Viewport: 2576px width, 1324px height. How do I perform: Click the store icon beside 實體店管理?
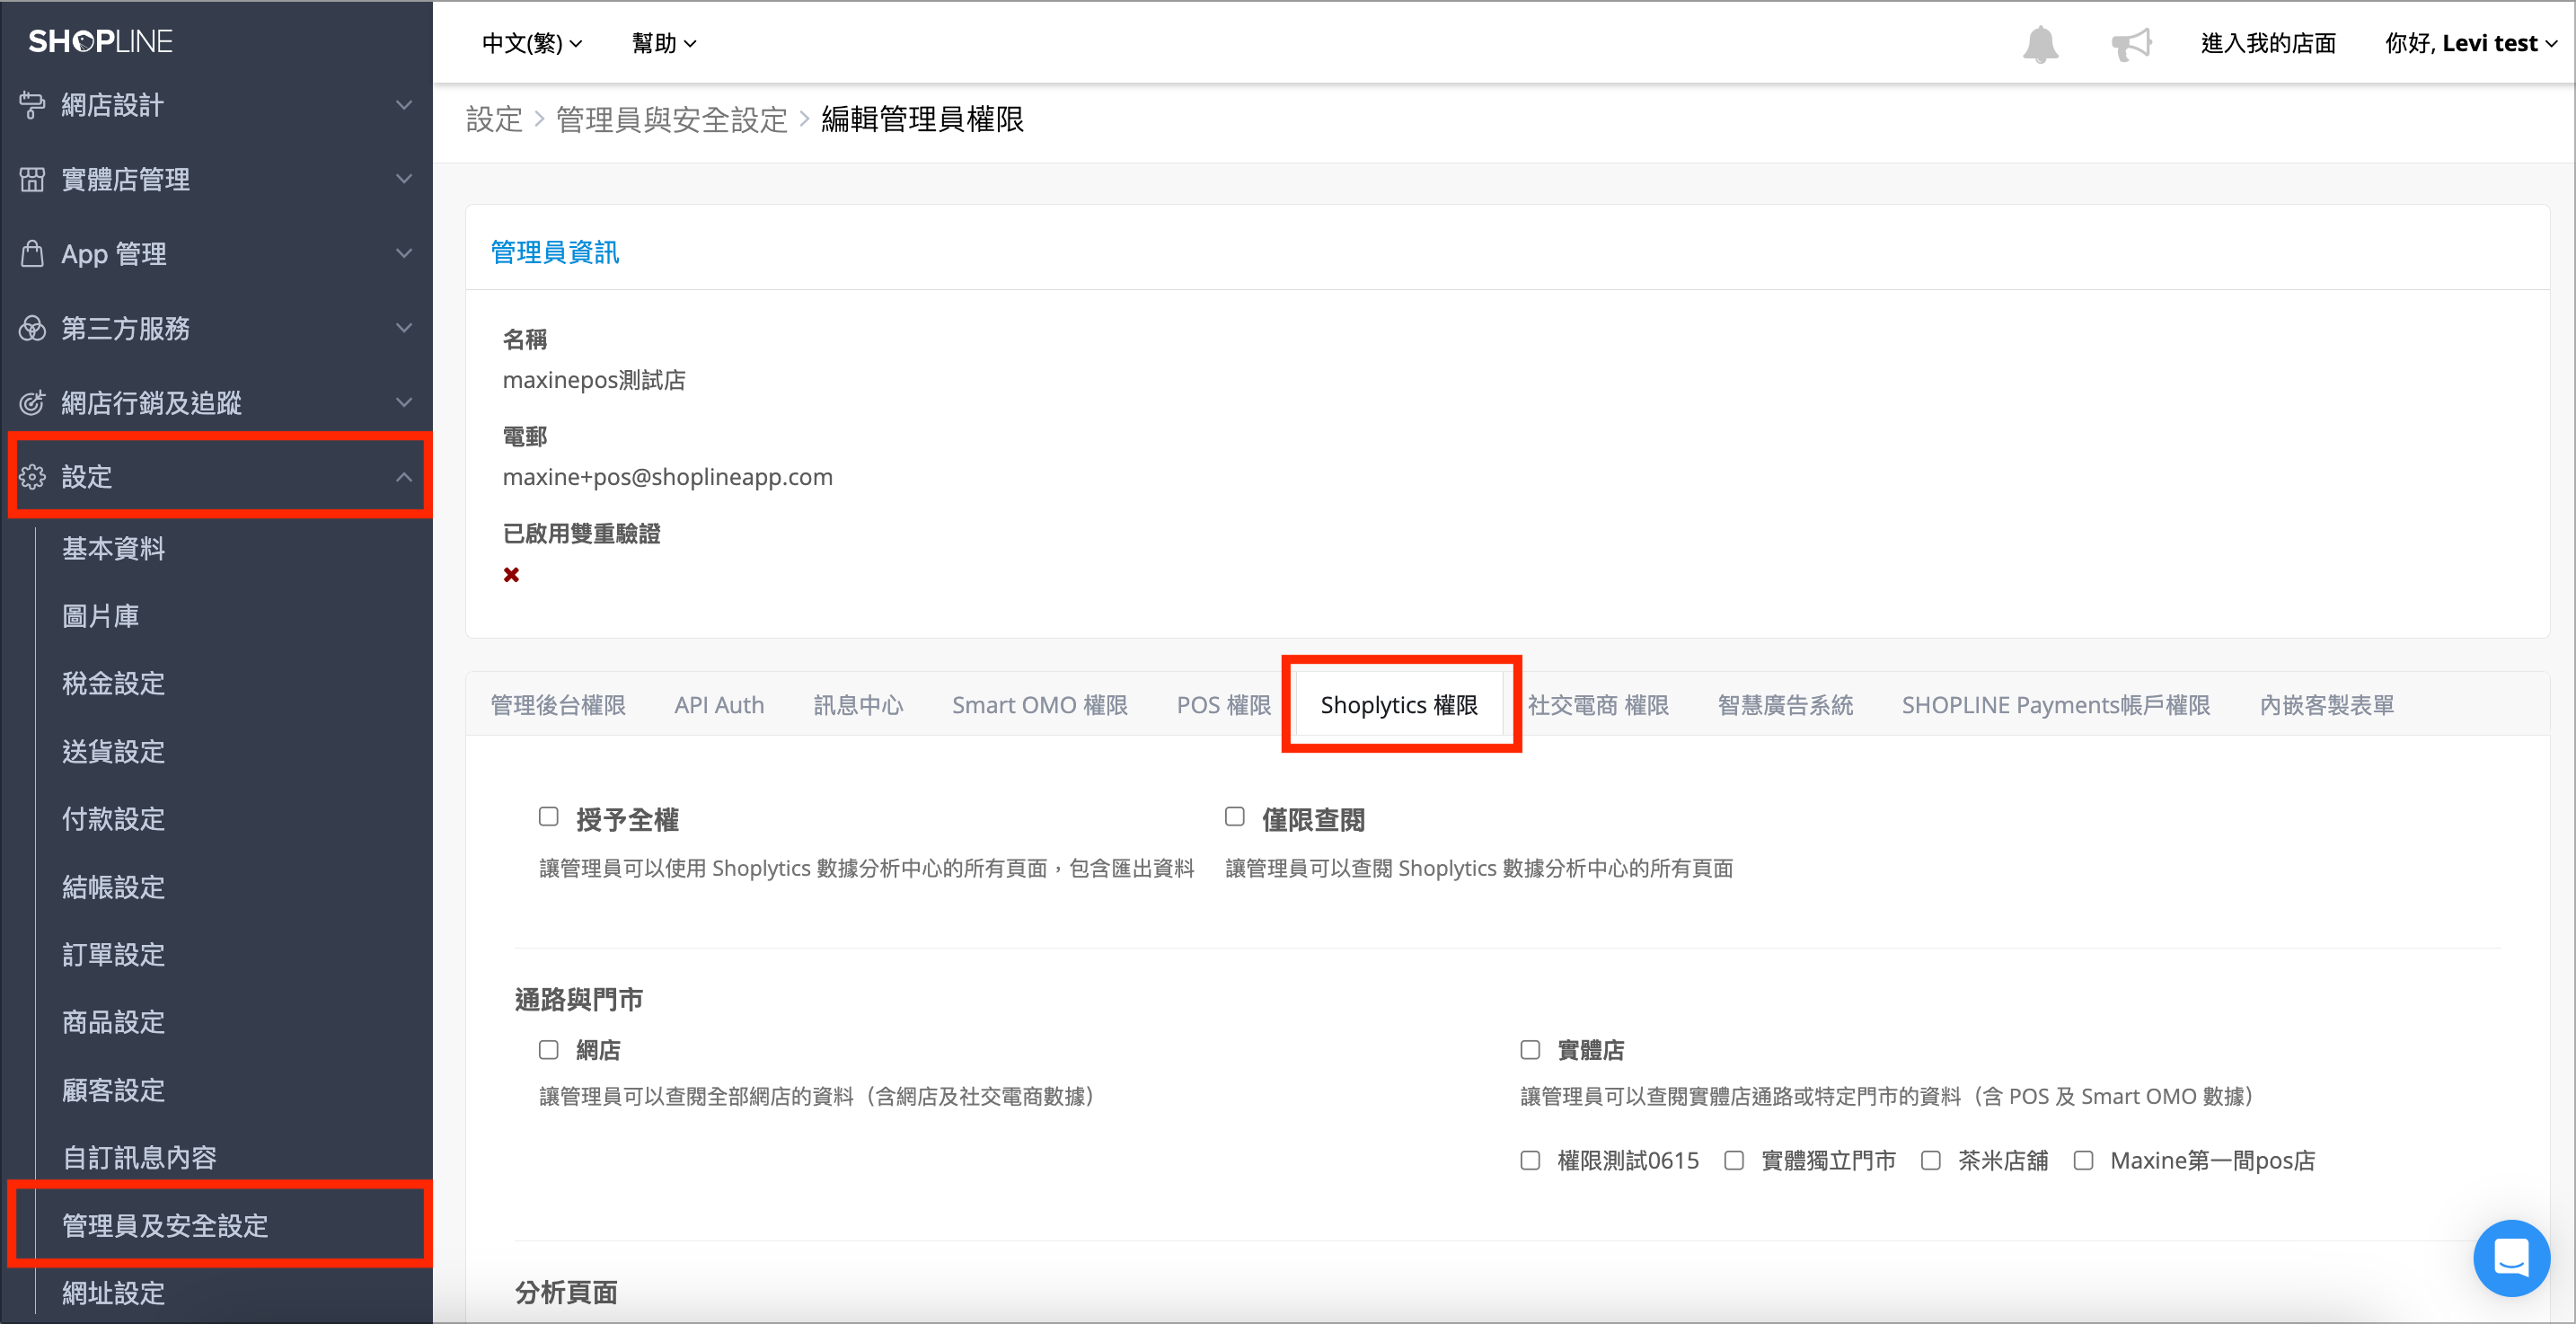pyautogui.click(x=32, y=179)
